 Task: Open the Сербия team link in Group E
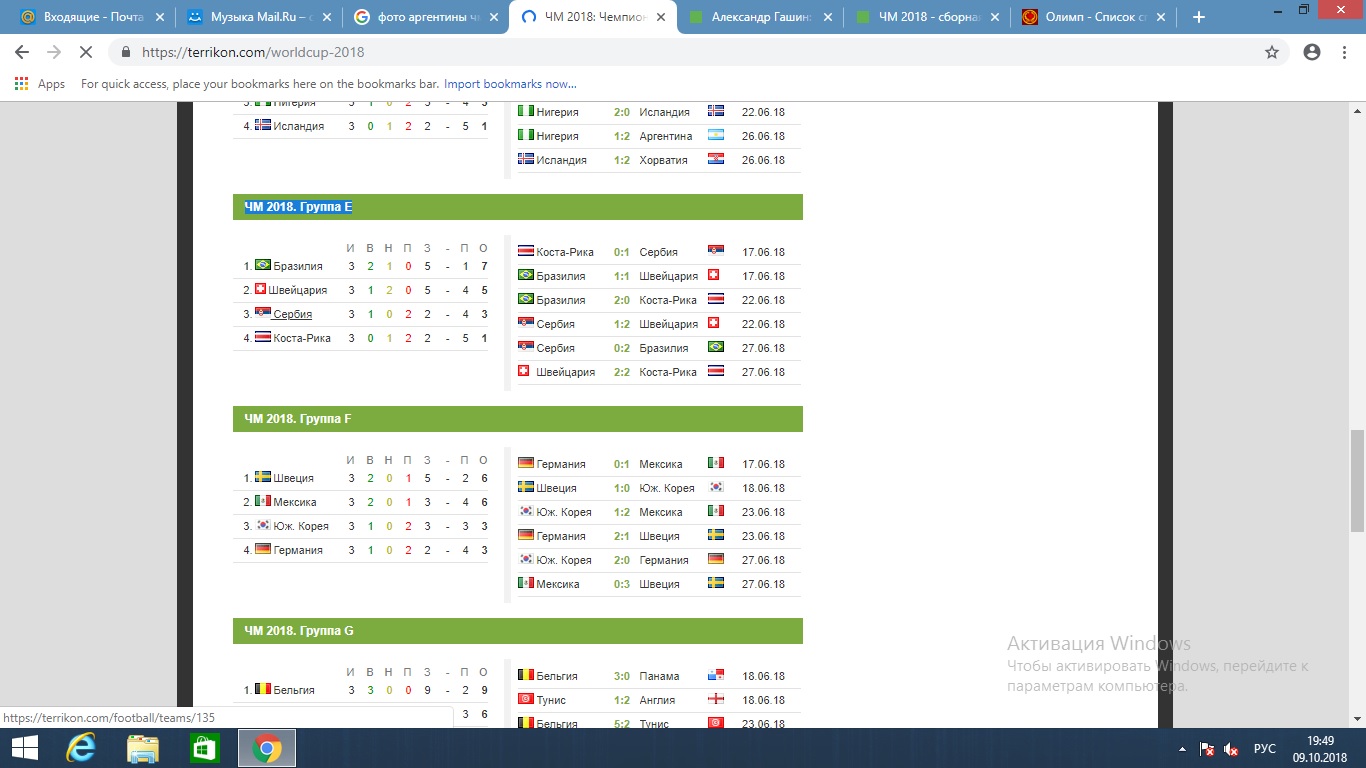(x=292, y=314)
